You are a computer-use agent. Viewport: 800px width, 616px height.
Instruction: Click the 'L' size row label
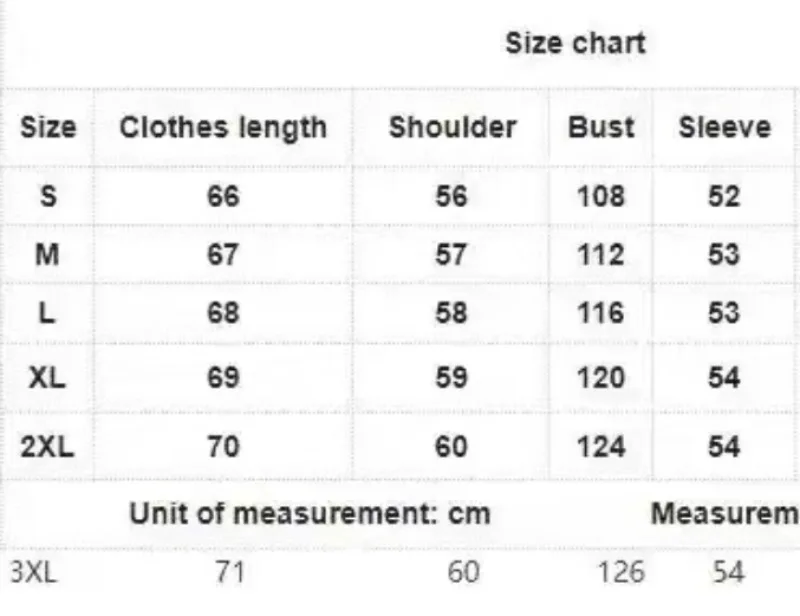click(47, 313)
